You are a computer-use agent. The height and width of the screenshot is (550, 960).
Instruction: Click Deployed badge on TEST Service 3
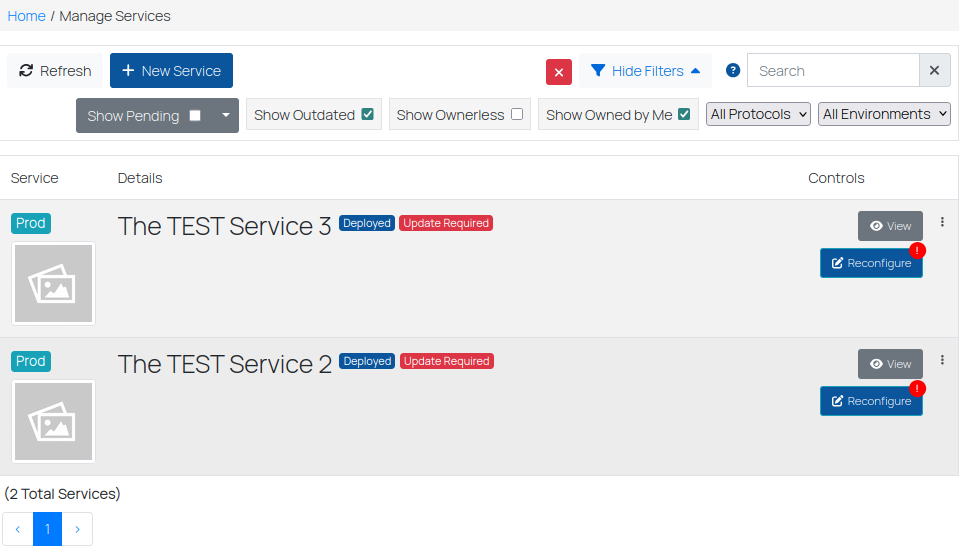pyautogui.click(x=367, y=223)
